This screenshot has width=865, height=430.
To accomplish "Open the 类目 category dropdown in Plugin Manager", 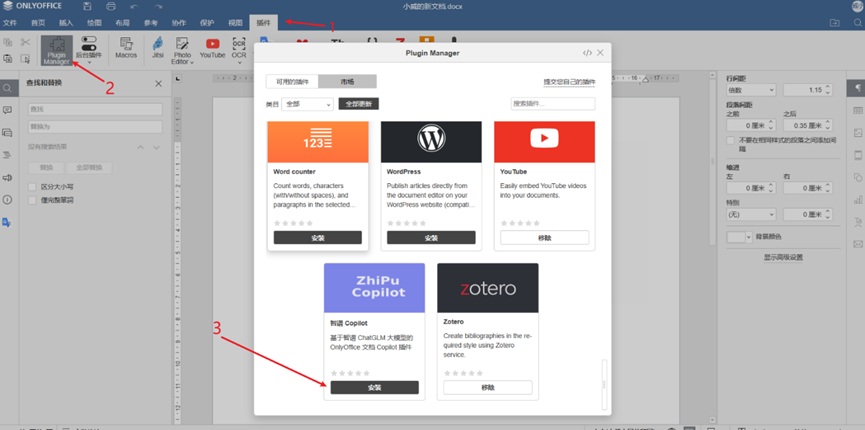I will tap(307, 104).
